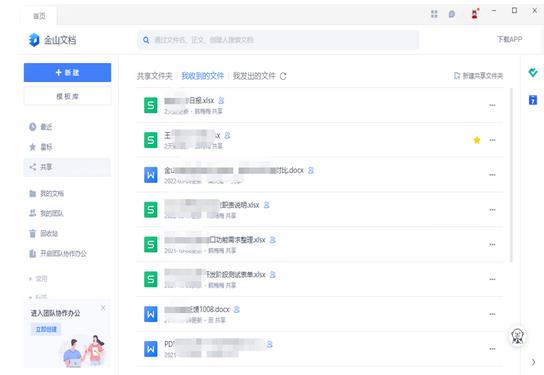Screen dimensions: 544x375
Task: Click 立即创建 in team promo
Action: pos(46,329)
